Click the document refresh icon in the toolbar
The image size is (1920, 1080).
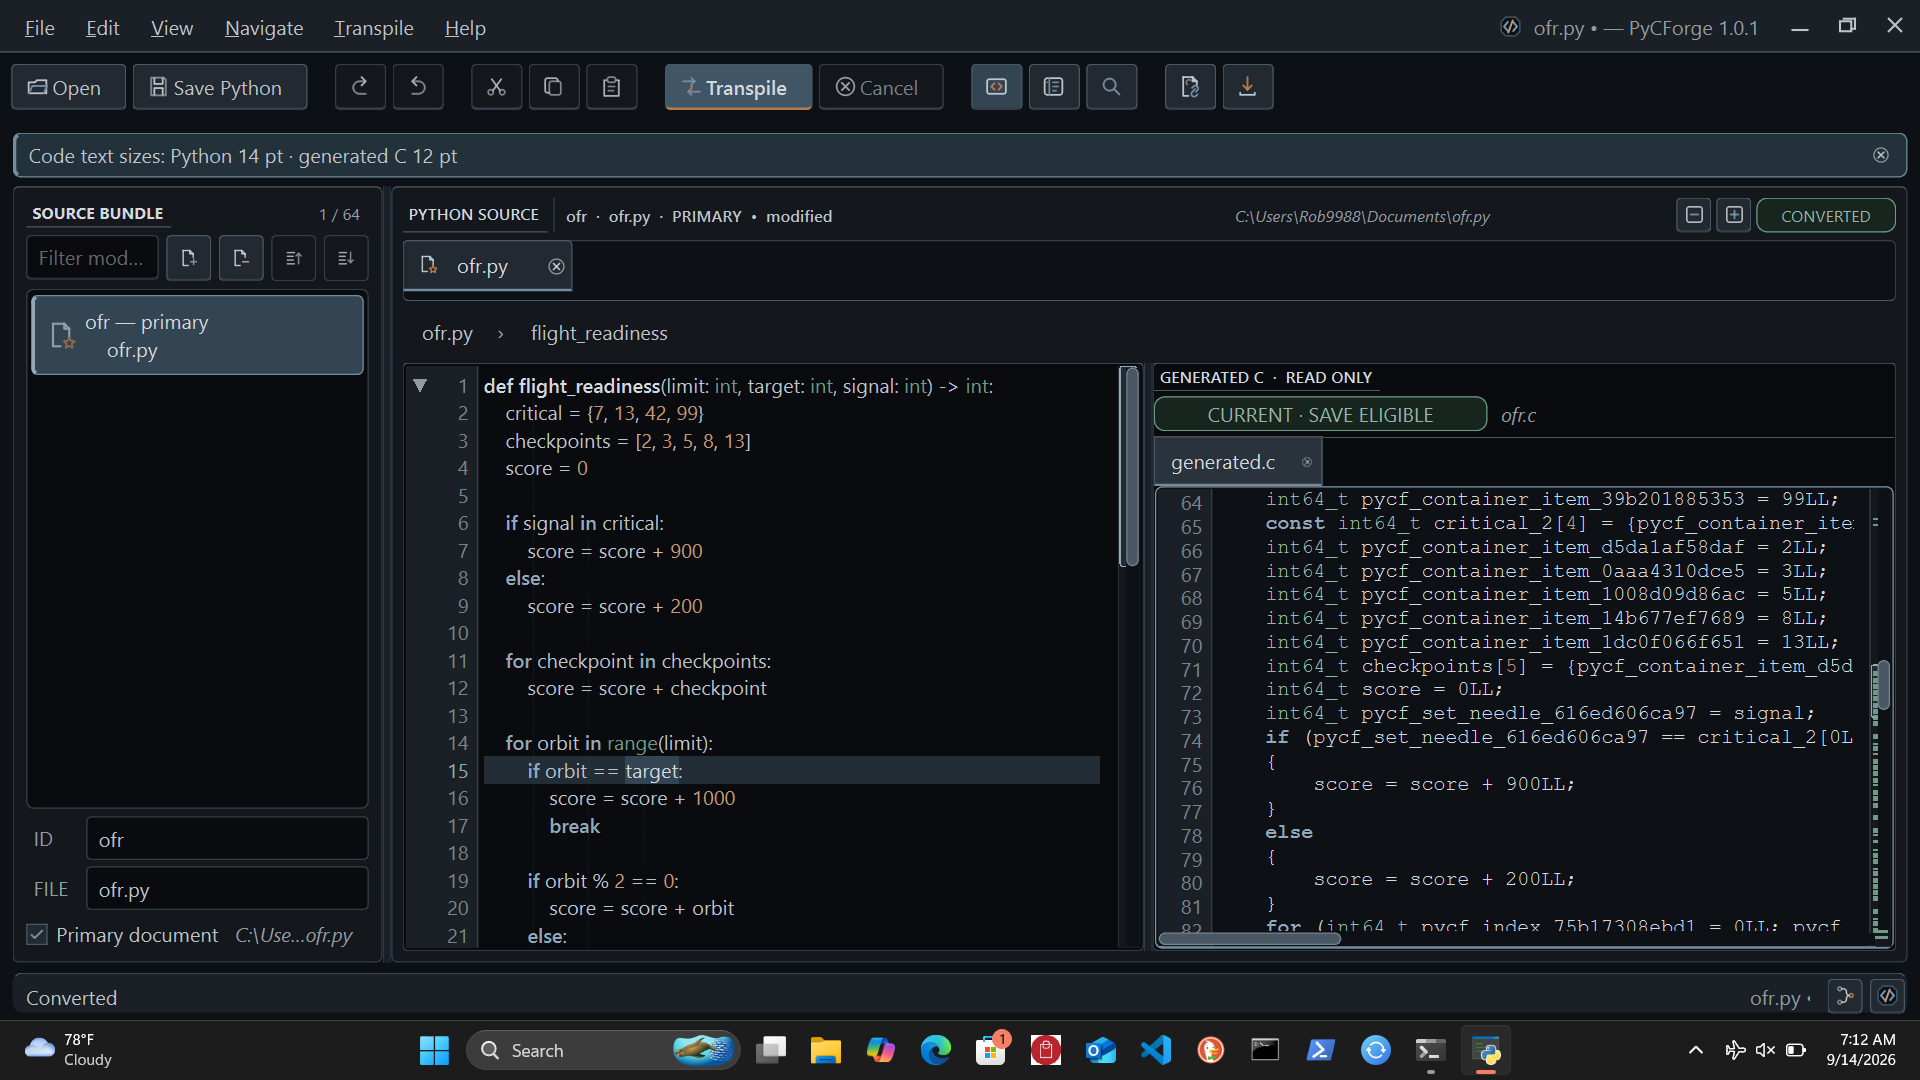point(1190,87)
